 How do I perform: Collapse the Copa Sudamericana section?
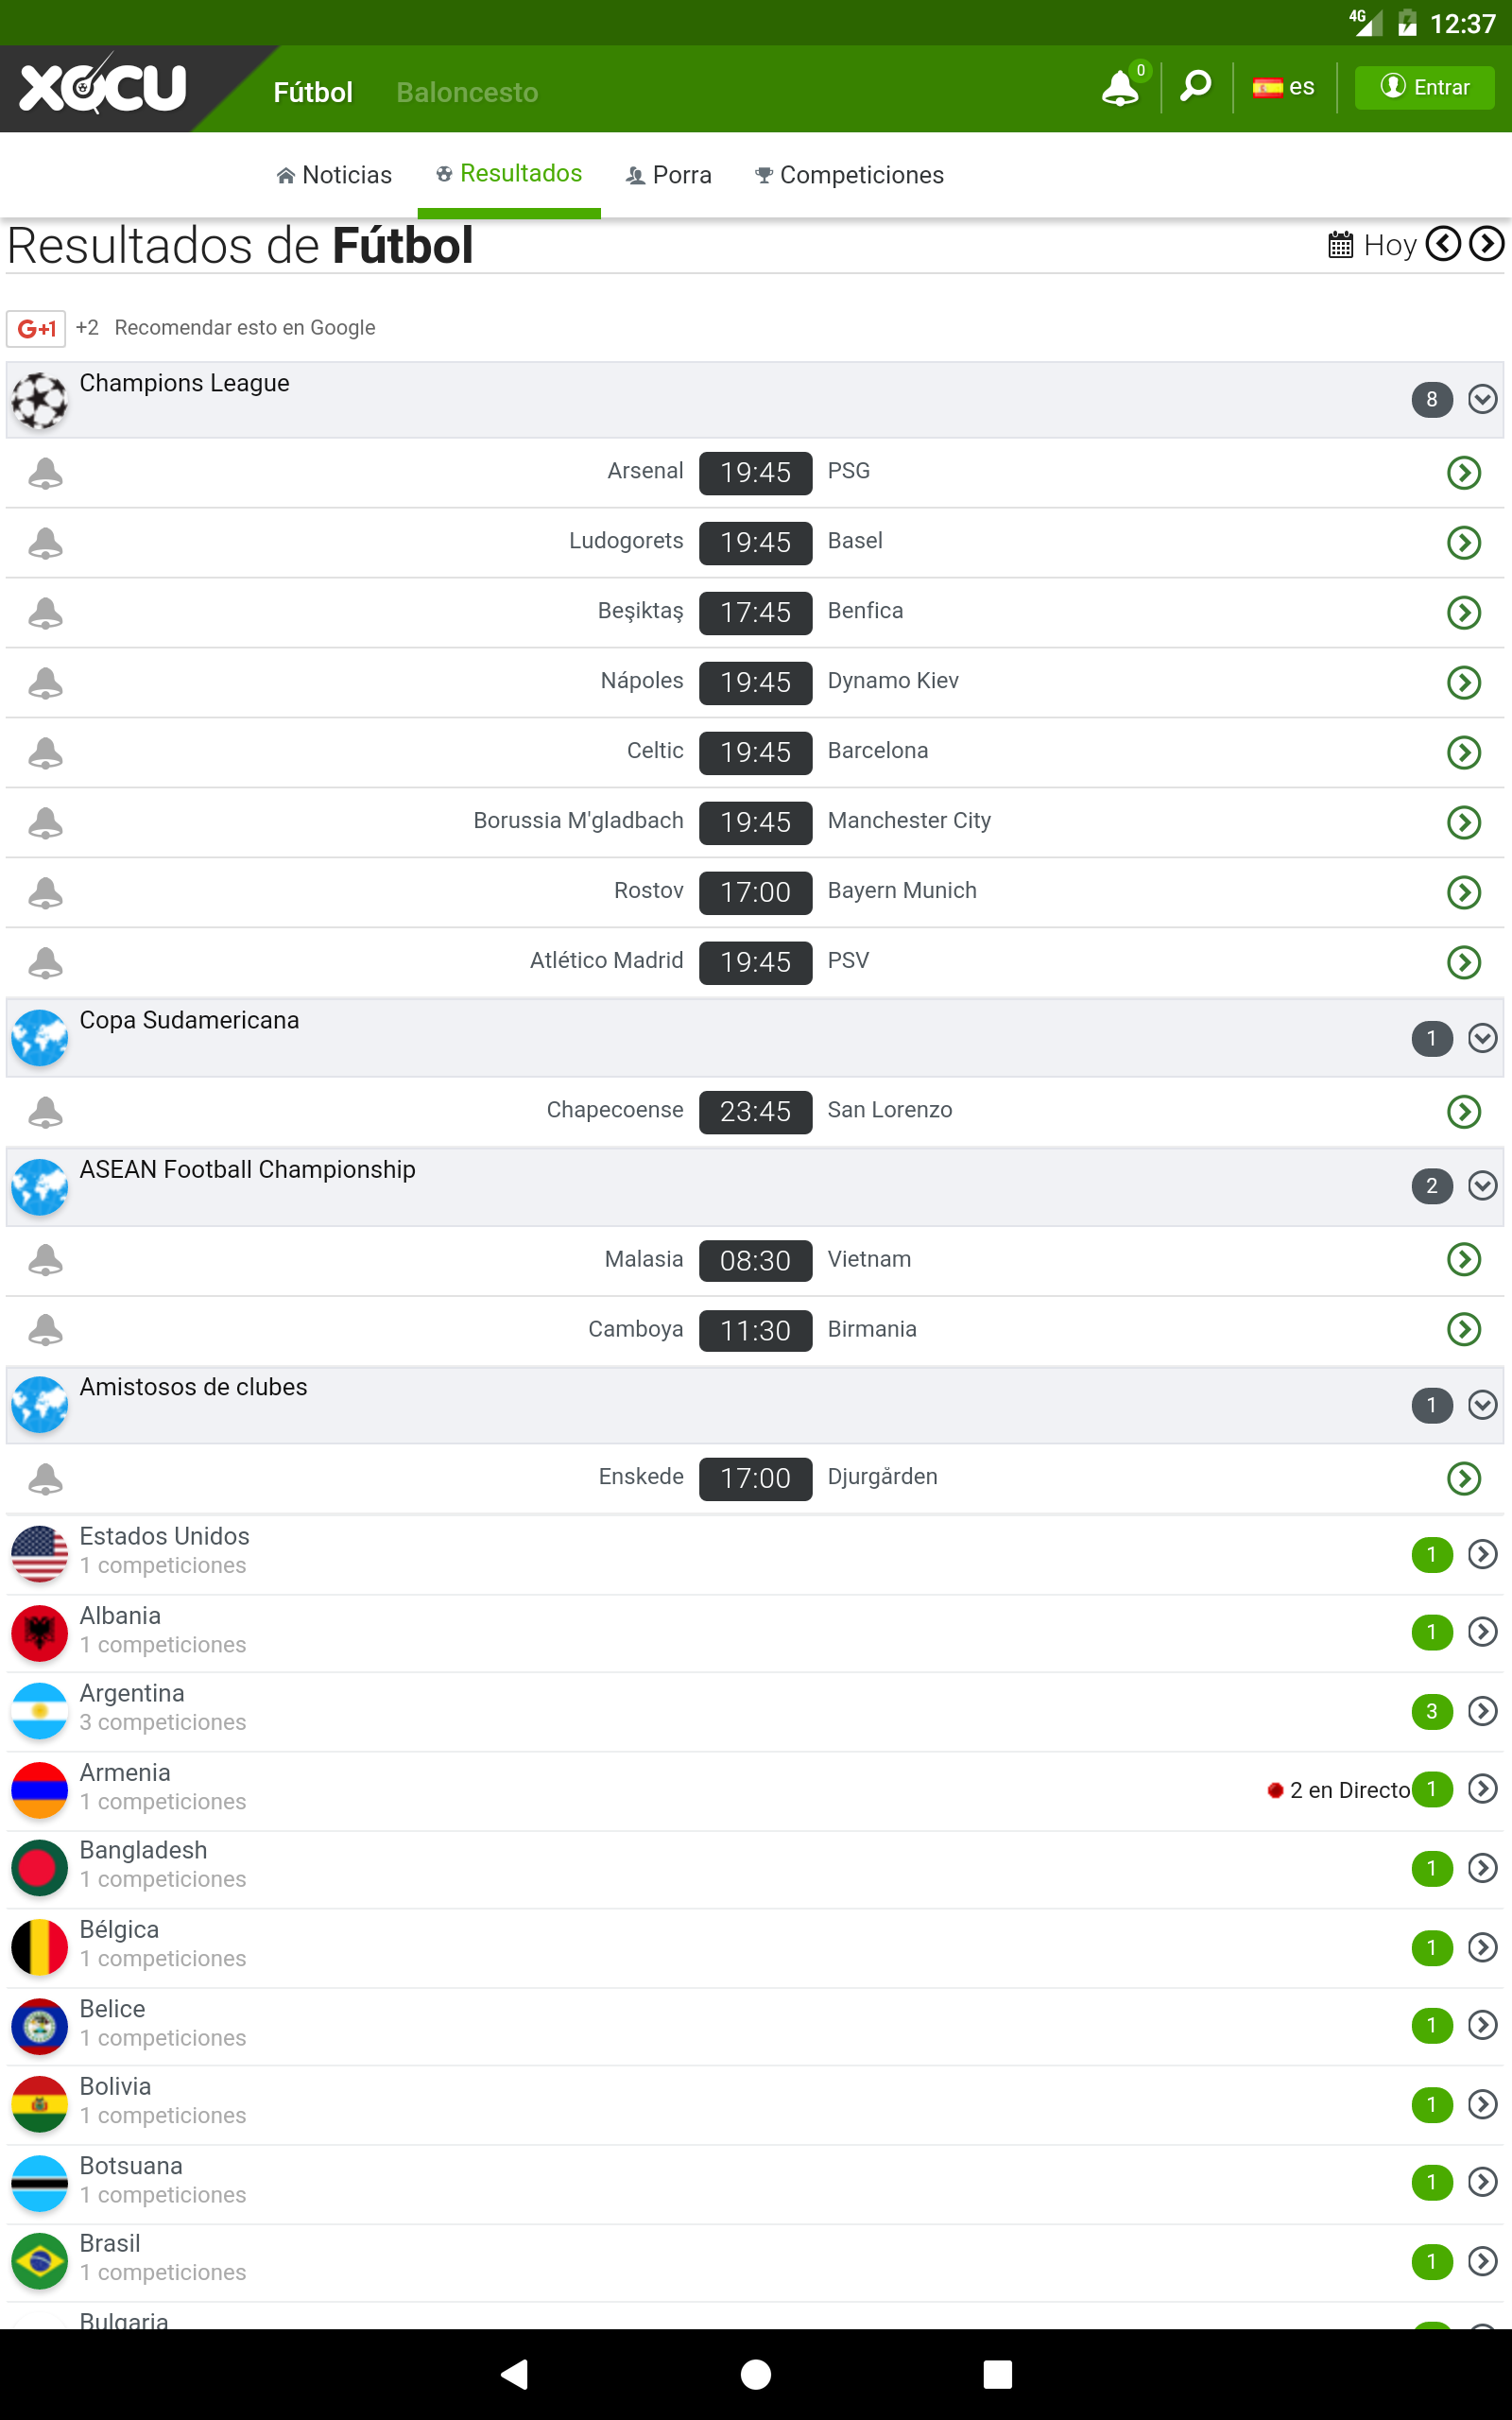tap(1482, 1038)
